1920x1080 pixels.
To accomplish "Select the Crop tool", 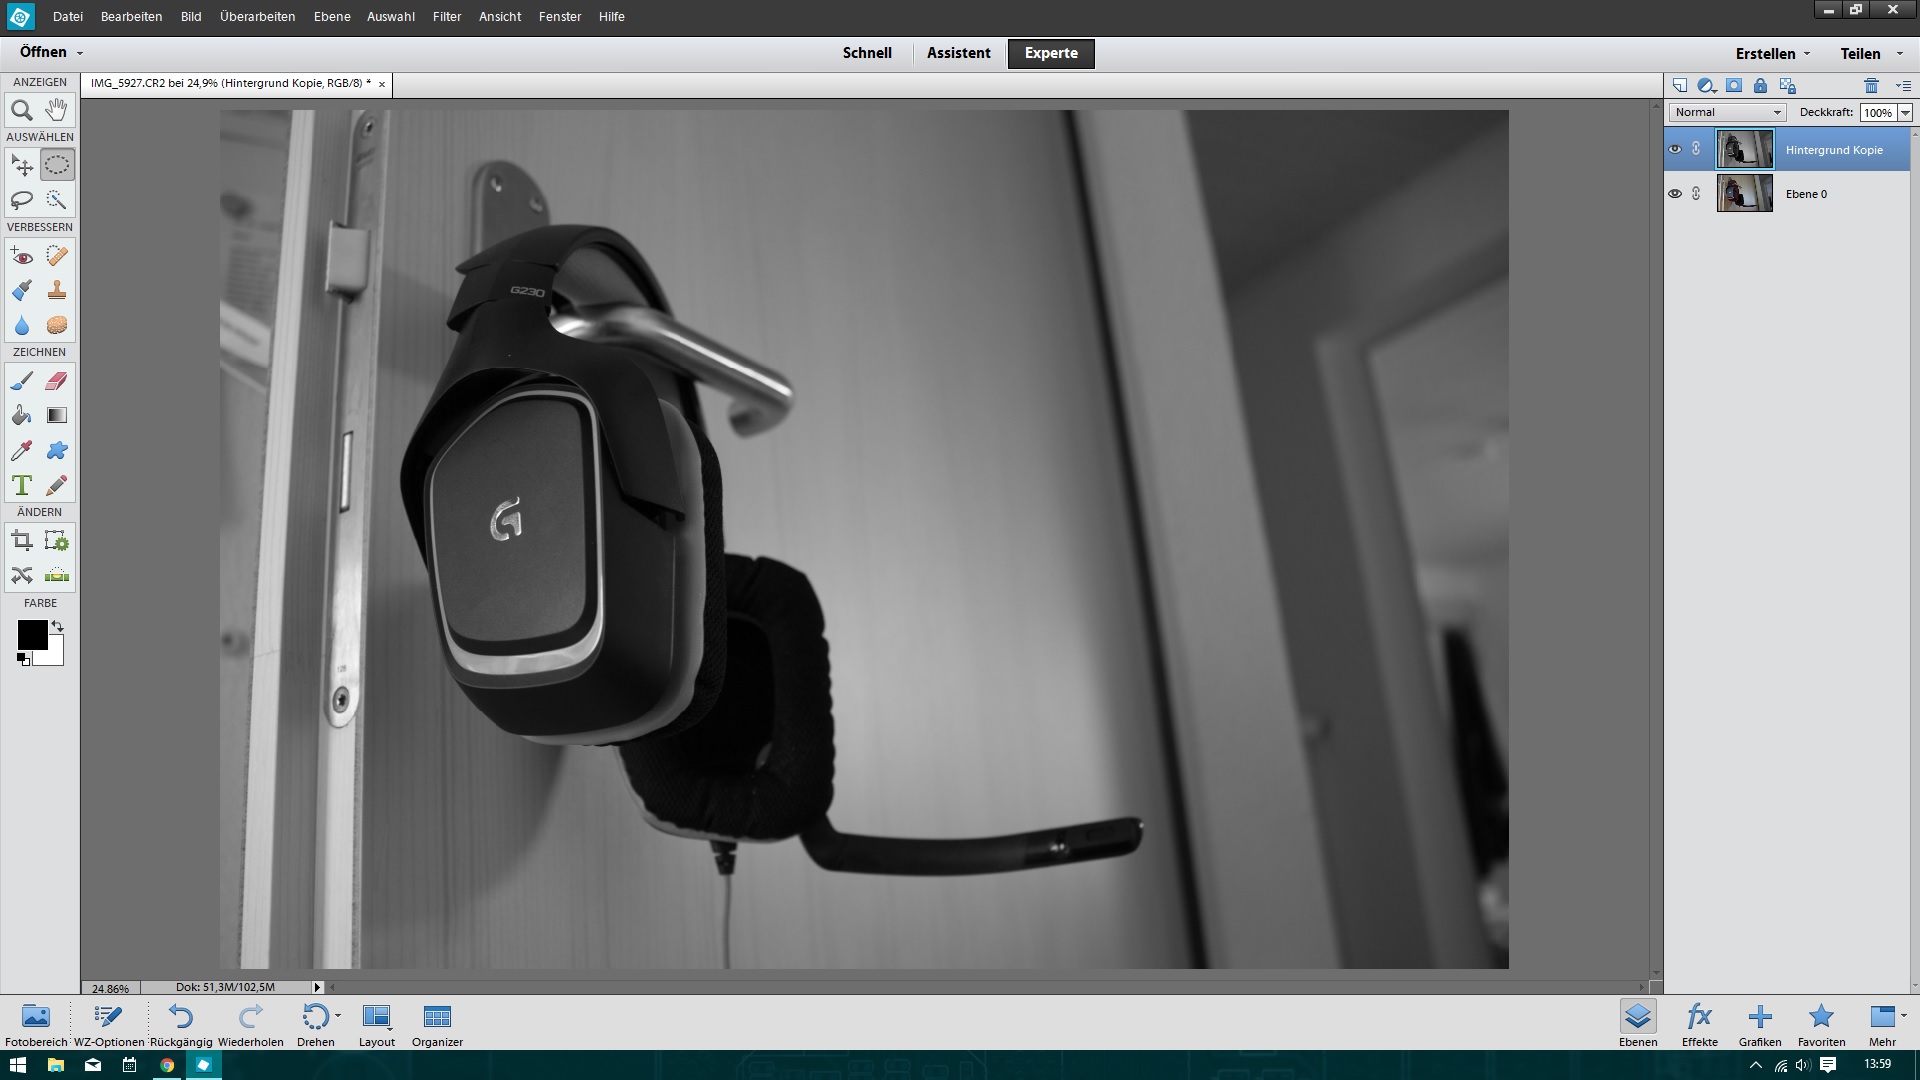I will (x=22, y=541).
